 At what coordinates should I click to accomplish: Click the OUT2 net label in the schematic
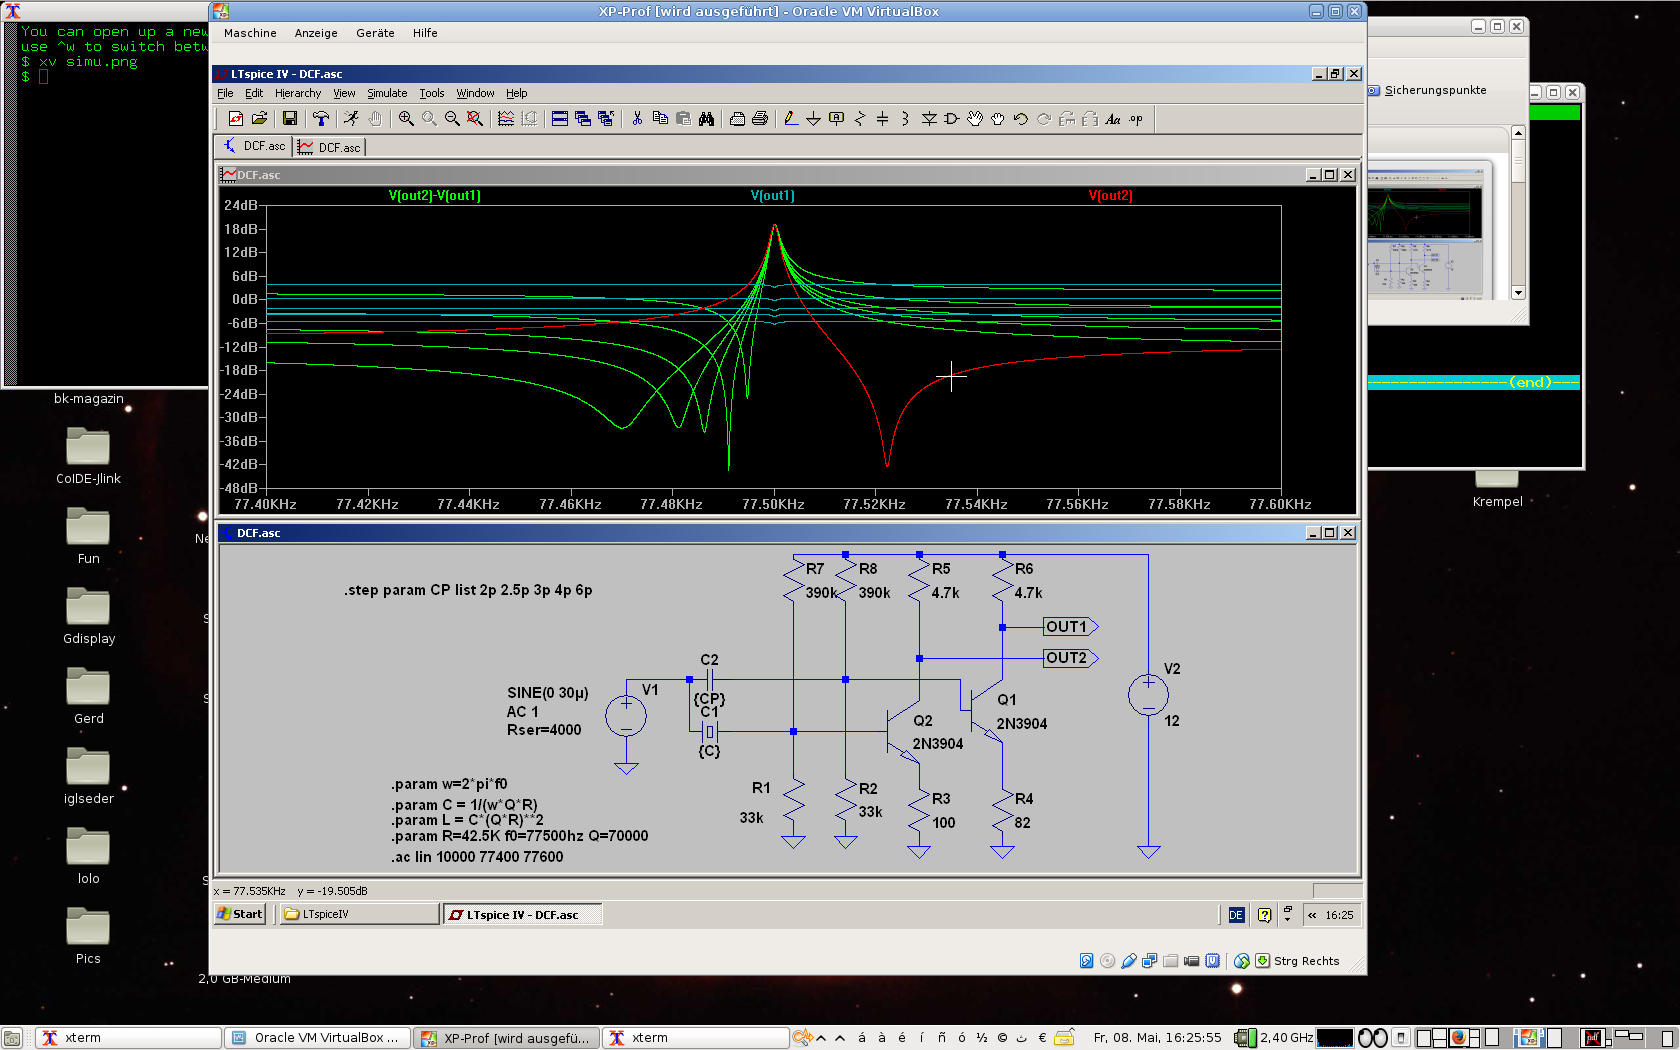pos(1069,658)
